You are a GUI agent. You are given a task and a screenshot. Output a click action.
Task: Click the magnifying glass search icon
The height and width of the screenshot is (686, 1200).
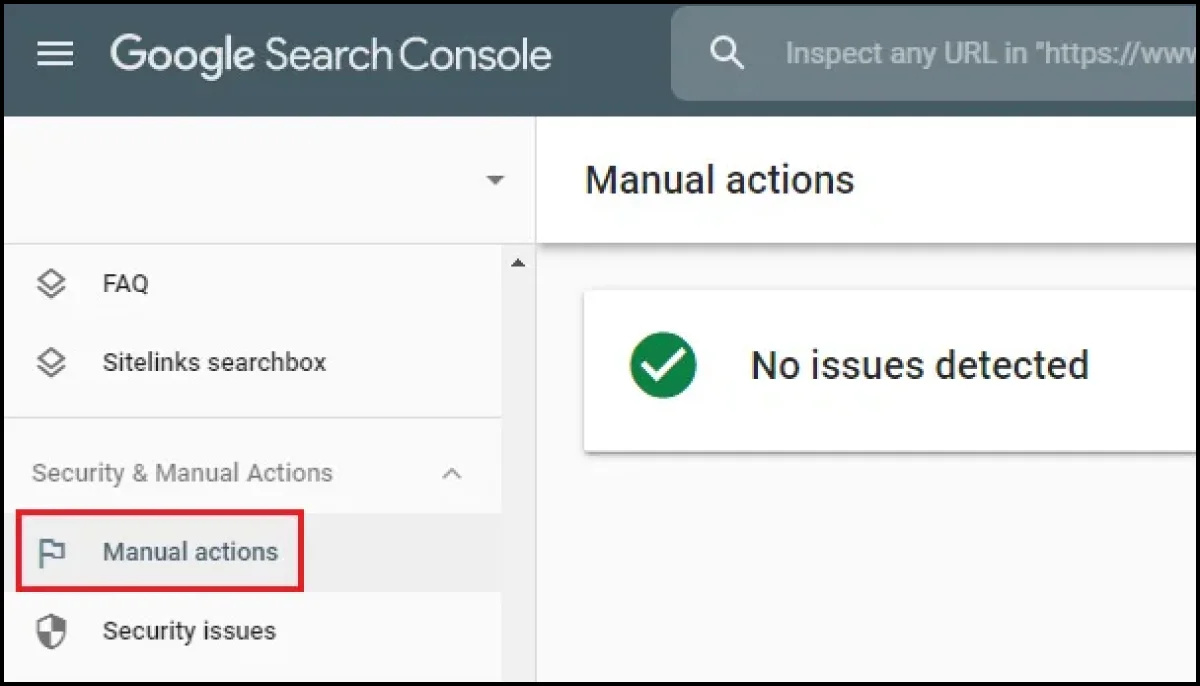coord(727,54)
